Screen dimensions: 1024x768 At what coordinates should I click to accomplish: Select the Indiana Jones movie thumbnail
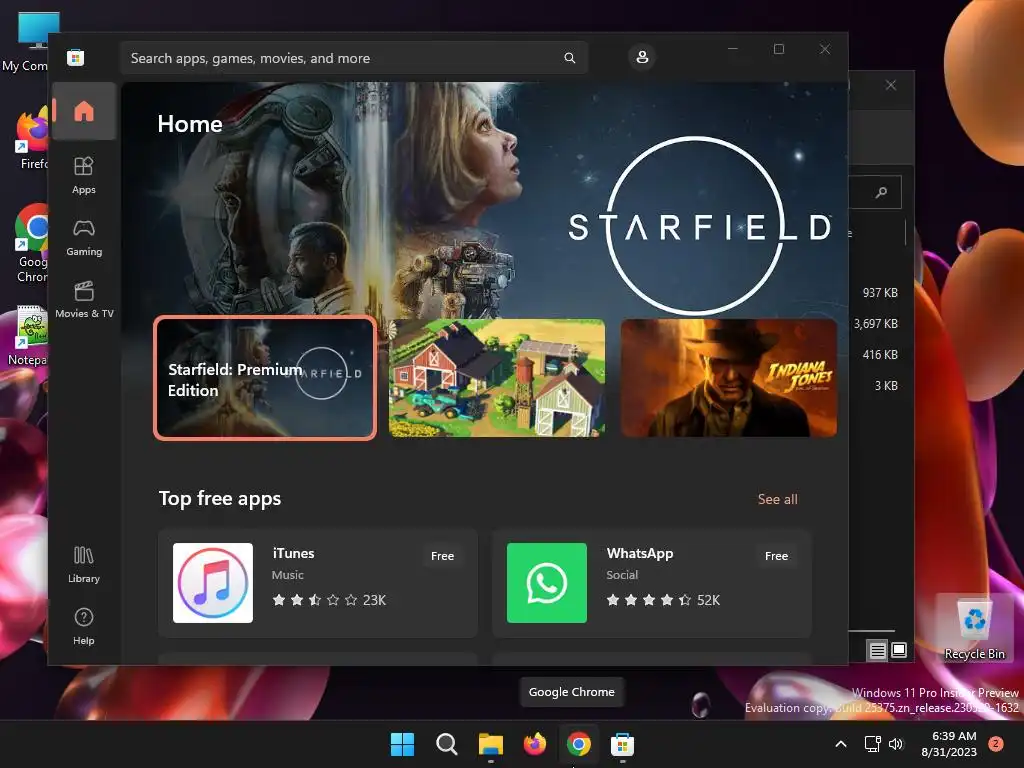pos(729,378)
